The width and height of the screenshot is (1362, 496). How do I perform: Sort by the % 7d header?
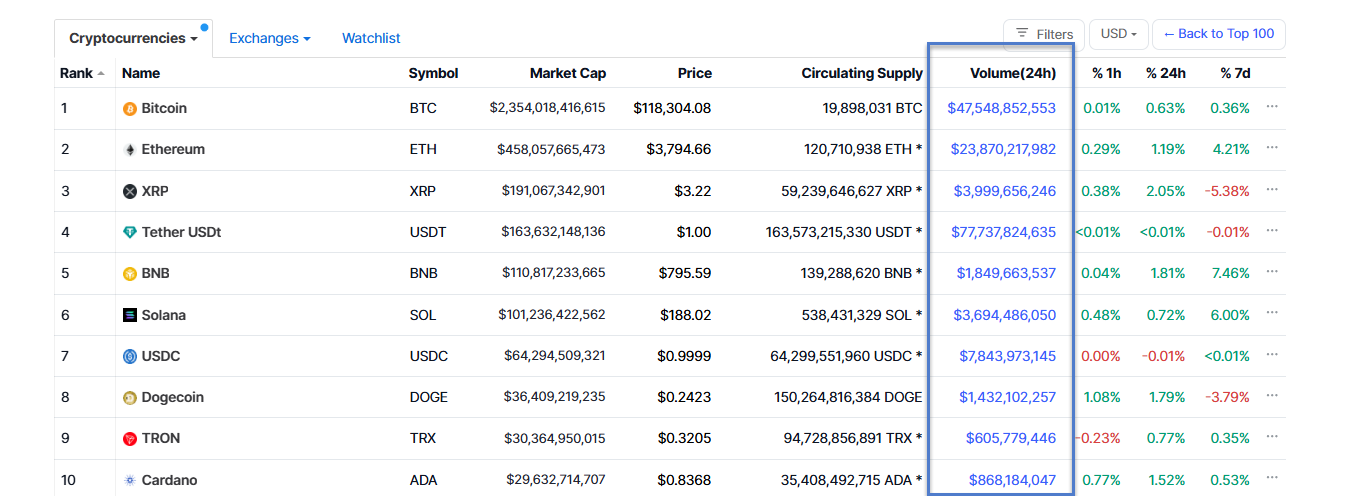click(x=1235, y=73)
